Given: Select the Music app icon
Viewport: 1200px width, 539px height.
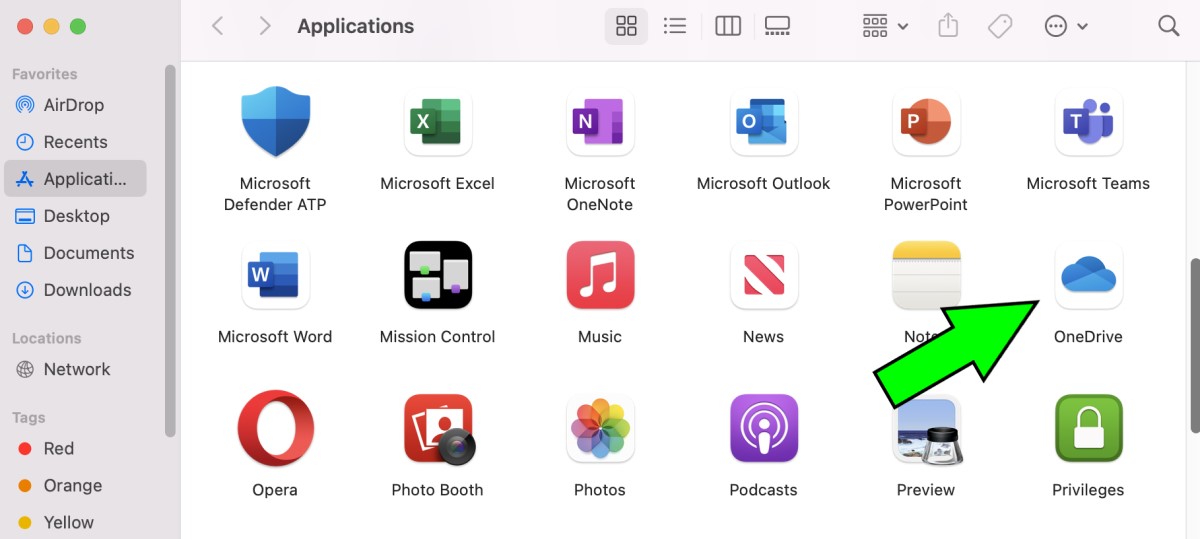Looking at the screenshot, I should pos(600,274).
